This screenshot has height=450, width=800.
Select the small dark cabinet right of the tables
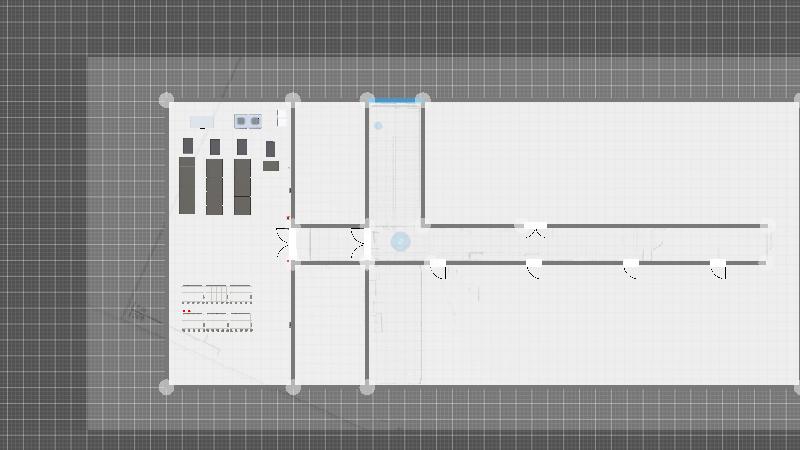tap(271, 166)
